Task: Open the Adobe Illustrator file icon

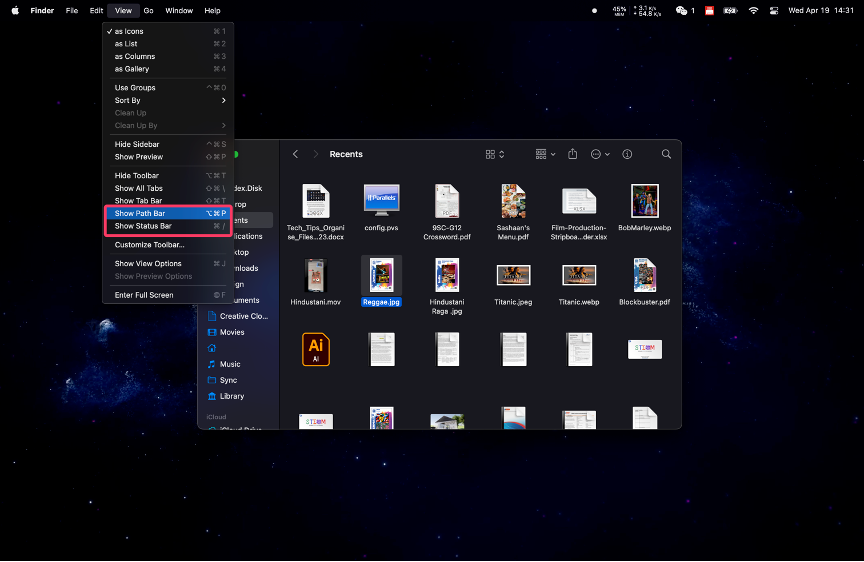Action: point(316,348)
